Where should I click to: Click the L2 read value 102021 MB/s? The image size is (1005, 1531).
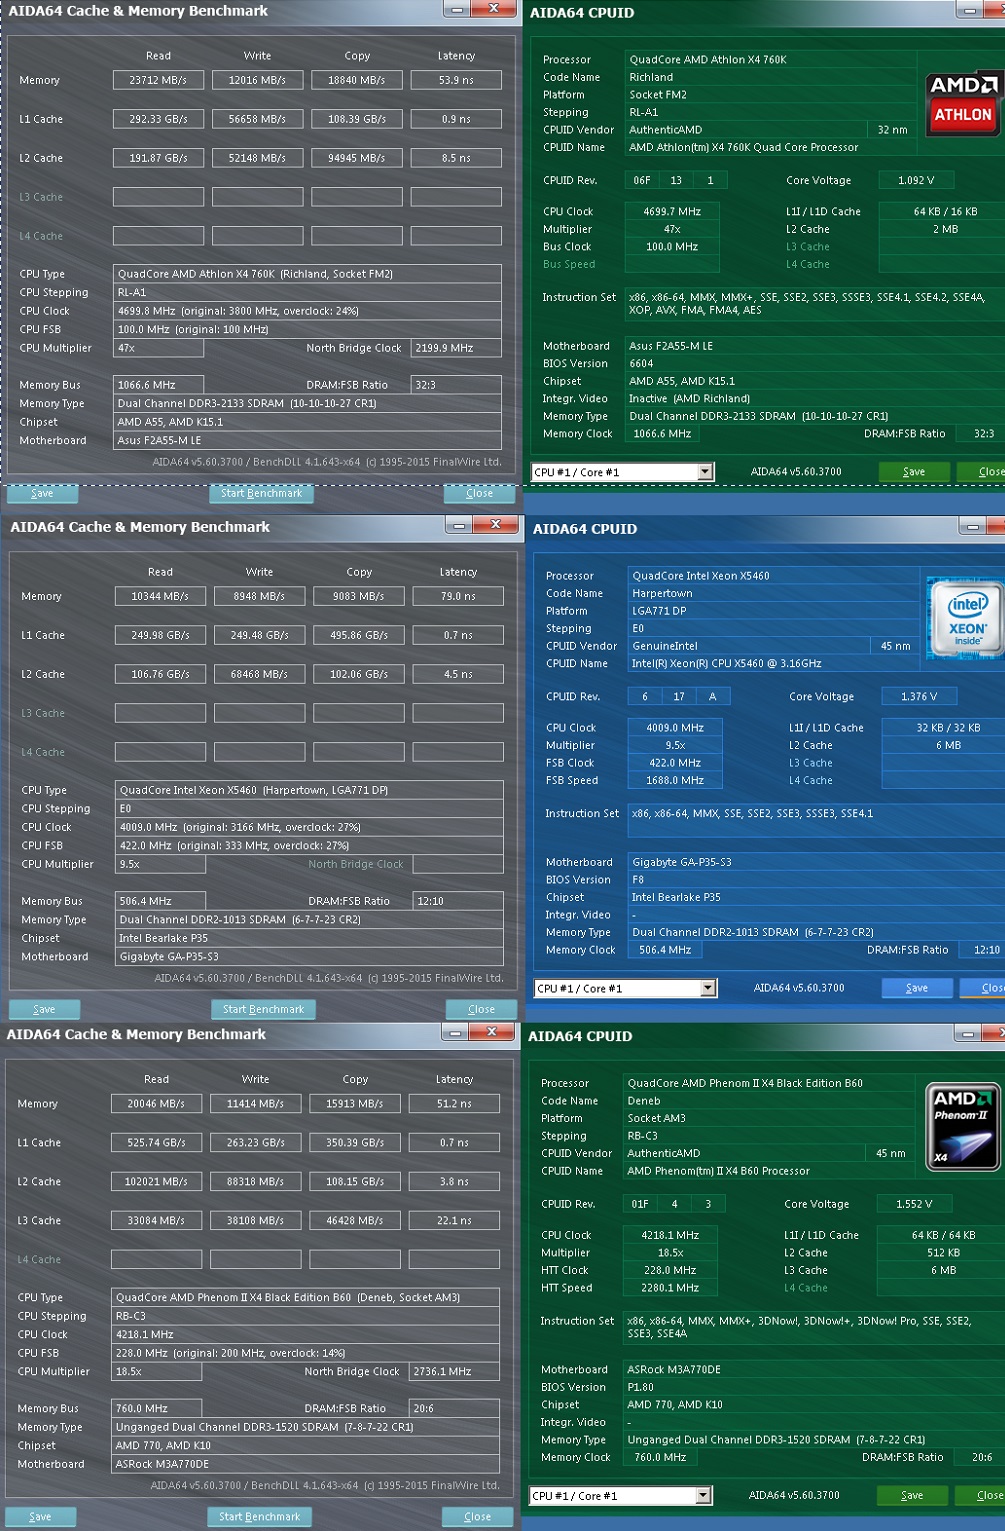[156, 1182]
